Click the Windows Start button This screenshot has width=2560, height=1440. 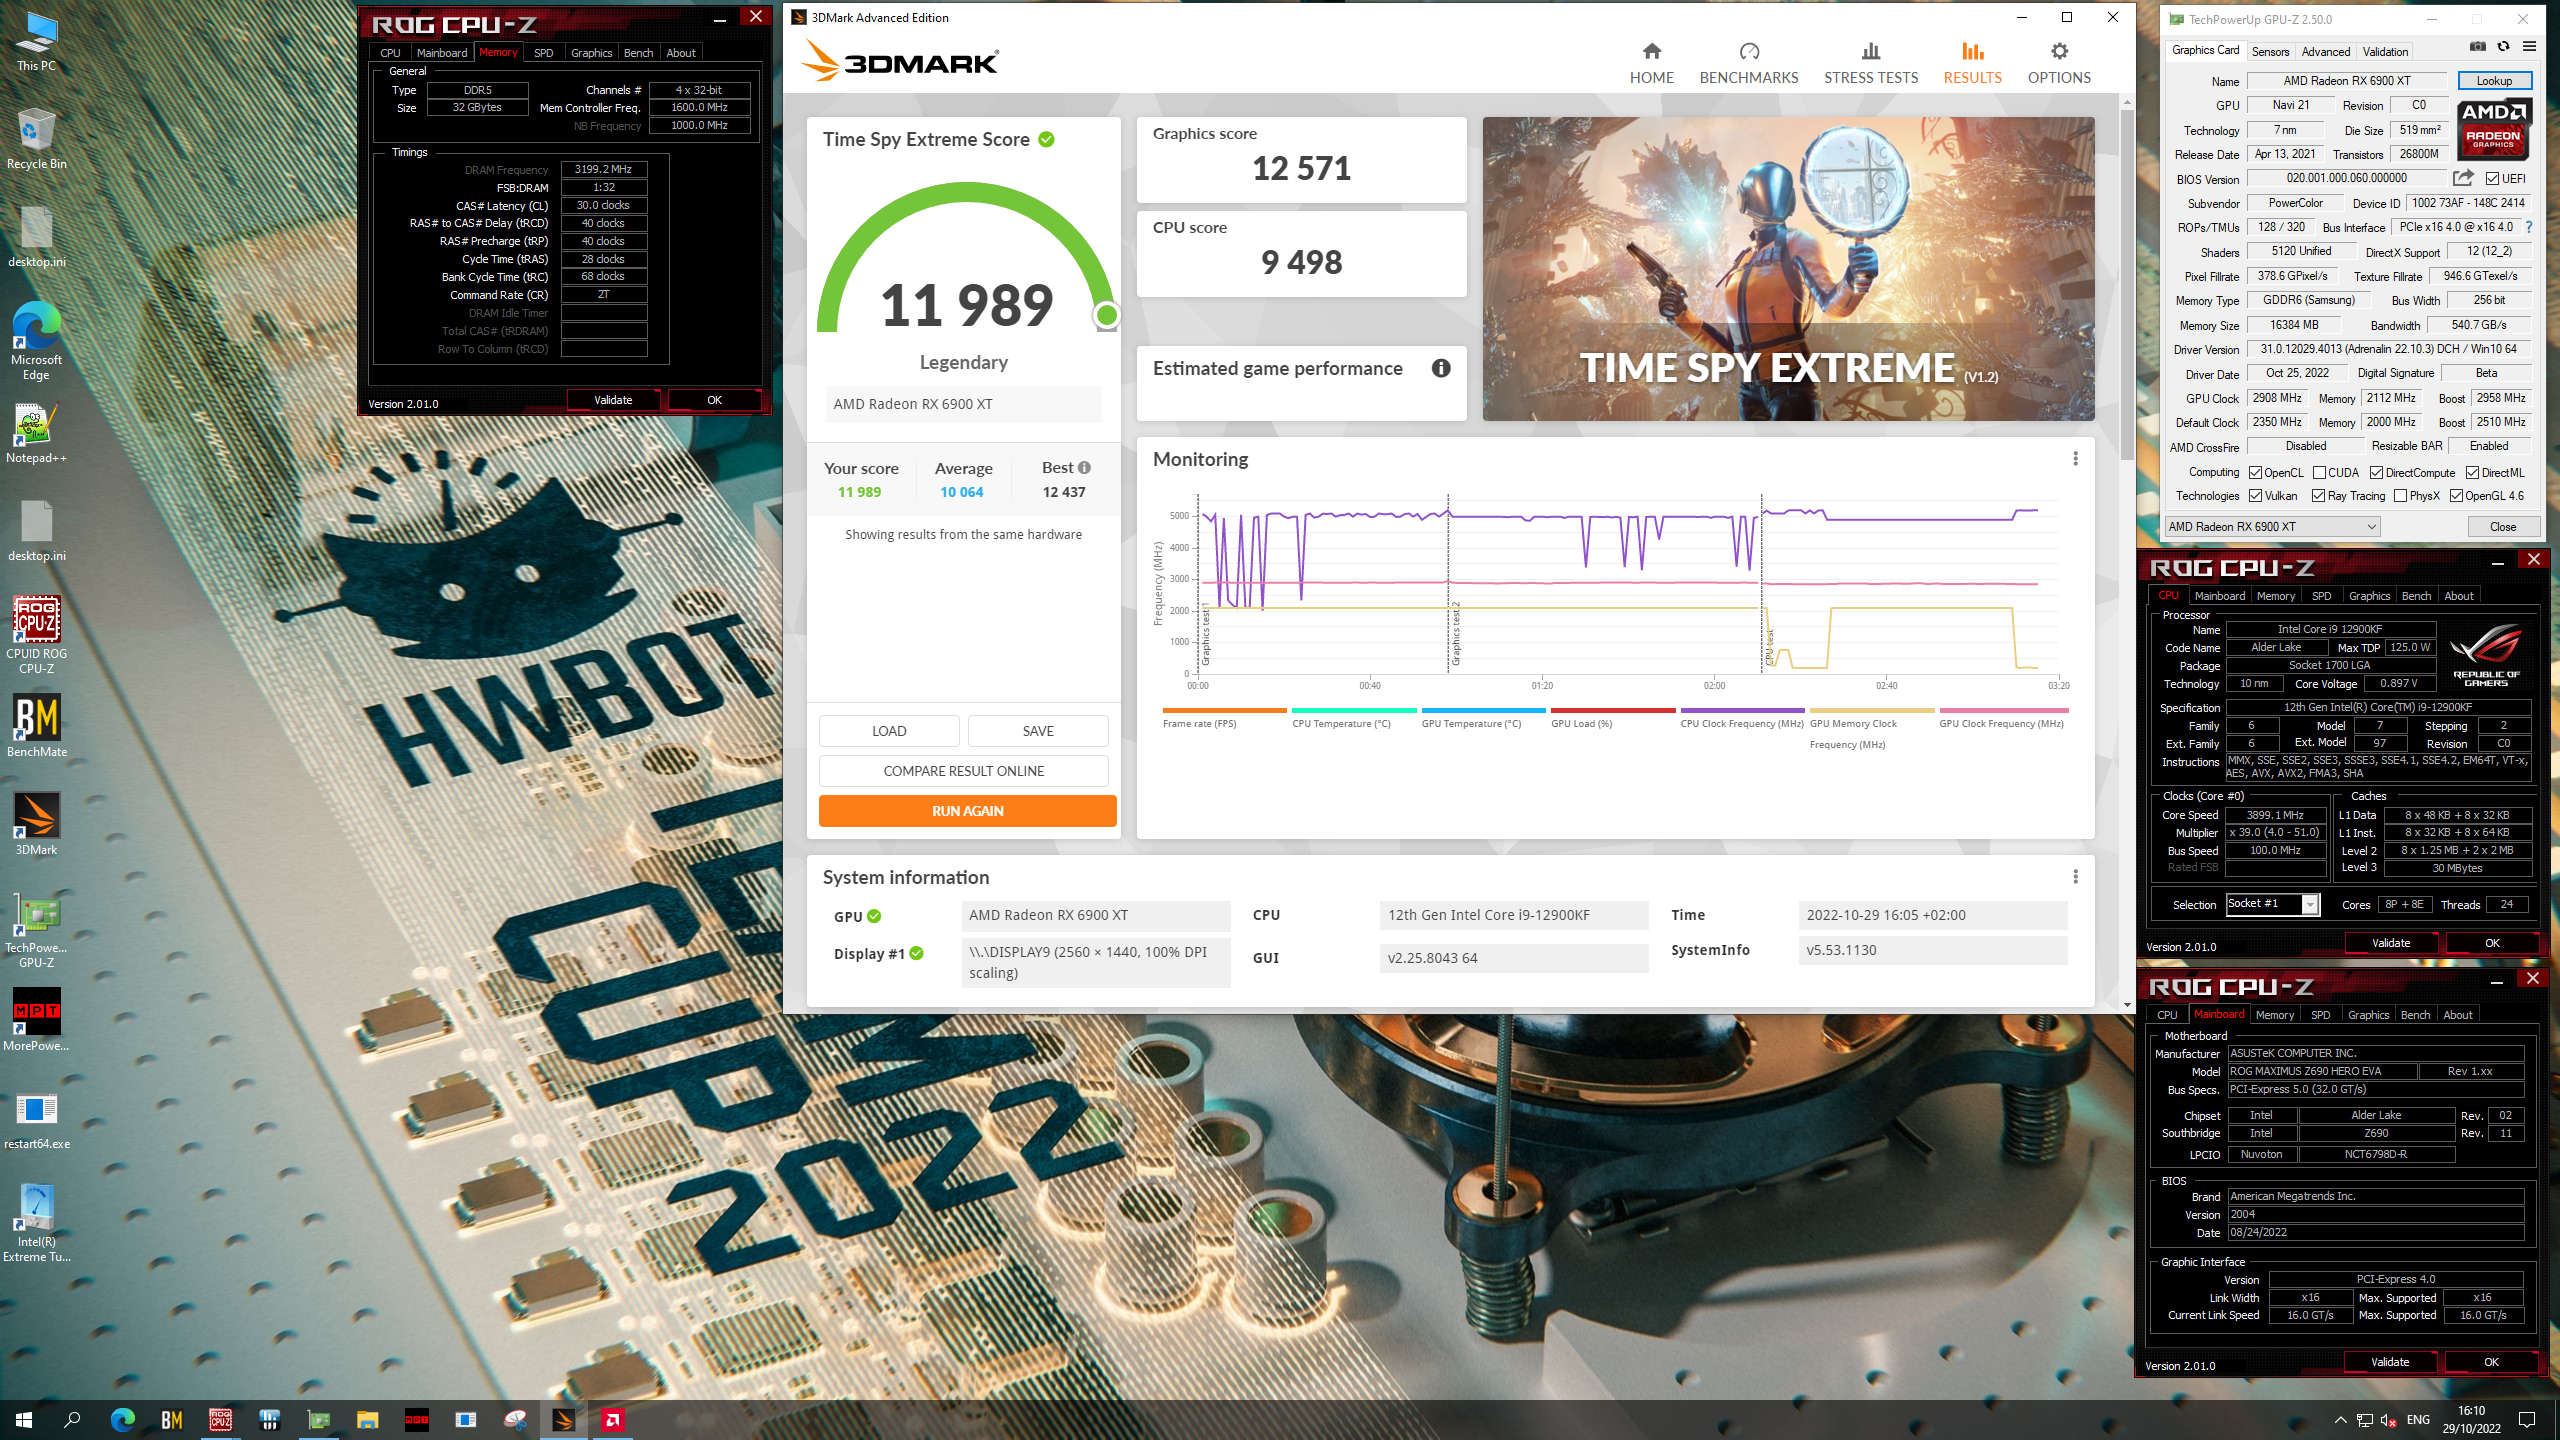point(24,1419)
